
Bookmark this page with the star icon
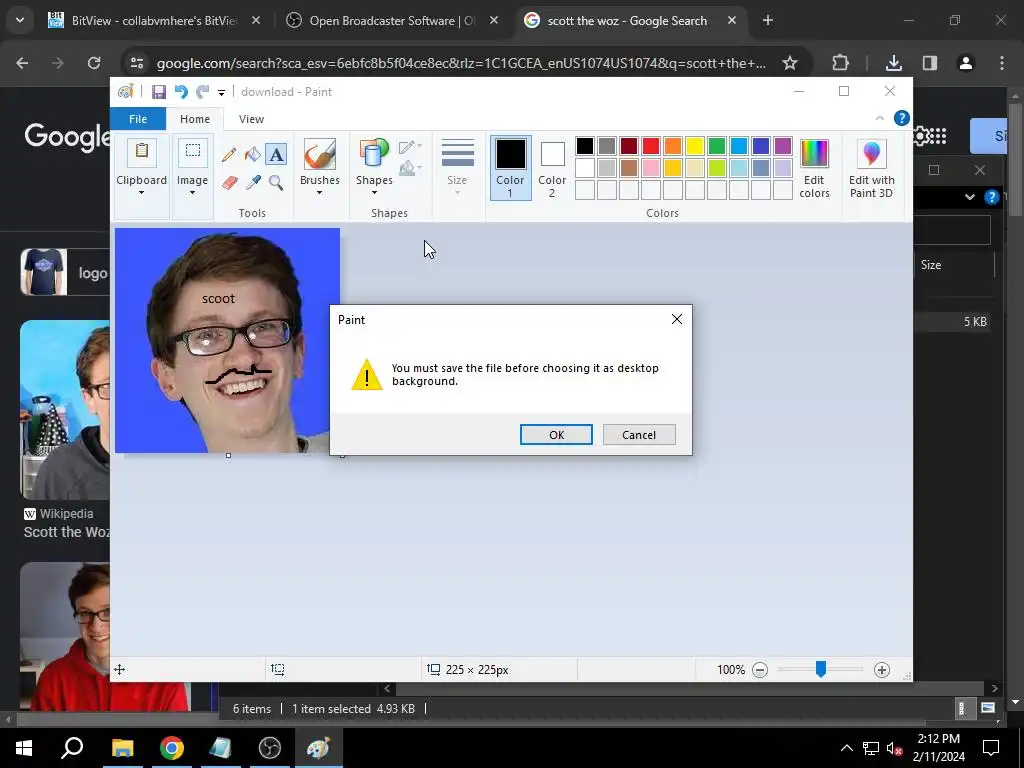(x=790, y=63)
